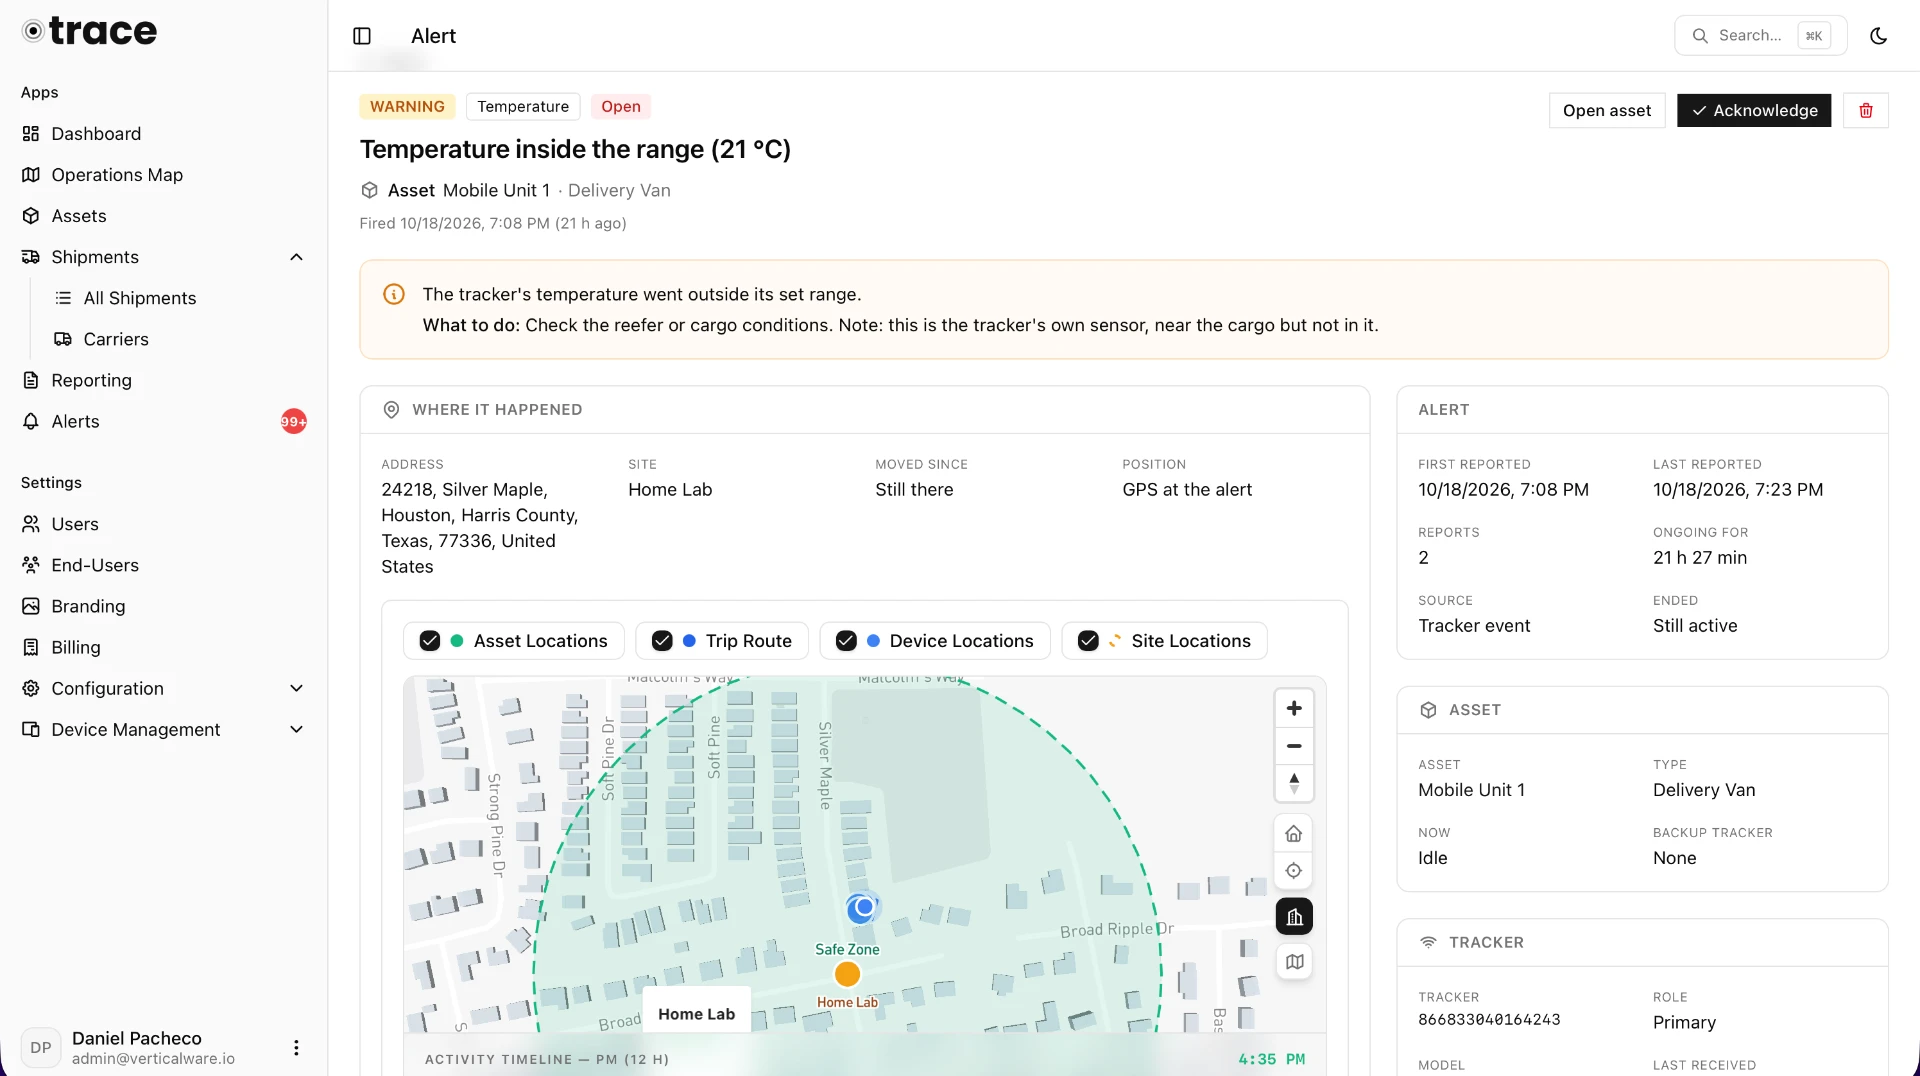Viewport: 1920px width, 1076px height.
Task: Open Alerts with 99+ badge
Action: pos(164,421)
